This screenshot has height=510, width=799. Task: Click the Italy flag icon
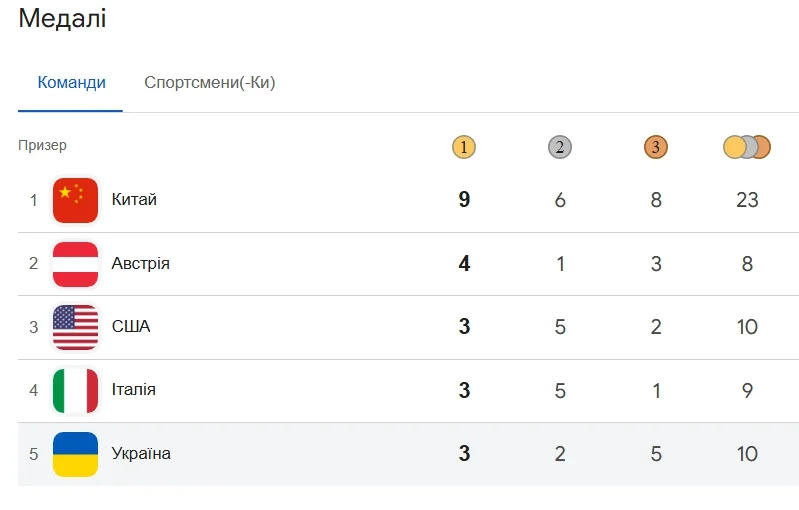click(75, 390)
